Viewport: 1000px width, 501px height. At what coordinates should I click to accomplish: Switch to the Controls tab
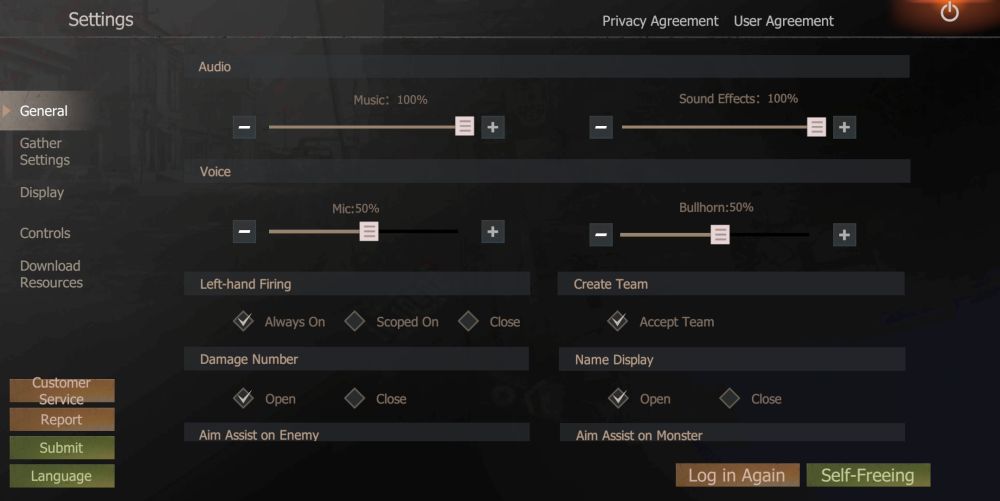click(x=45, y=233)
